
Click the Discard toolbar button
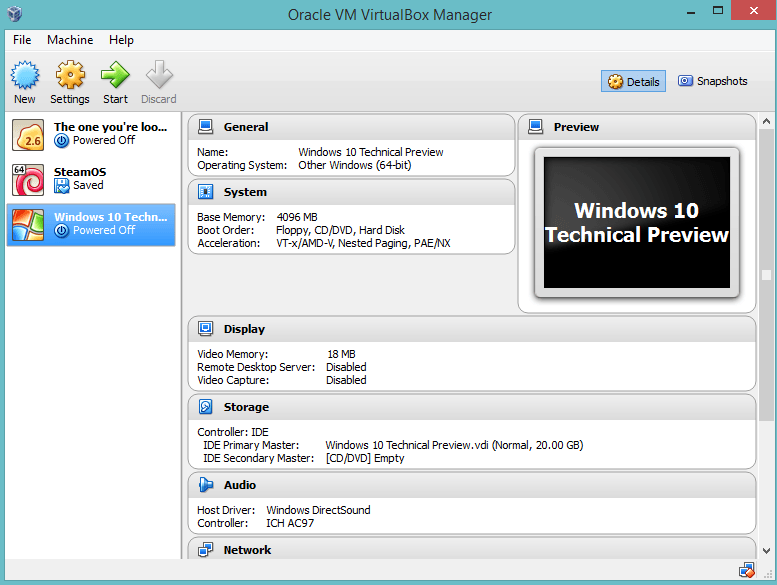coord(159,82)
